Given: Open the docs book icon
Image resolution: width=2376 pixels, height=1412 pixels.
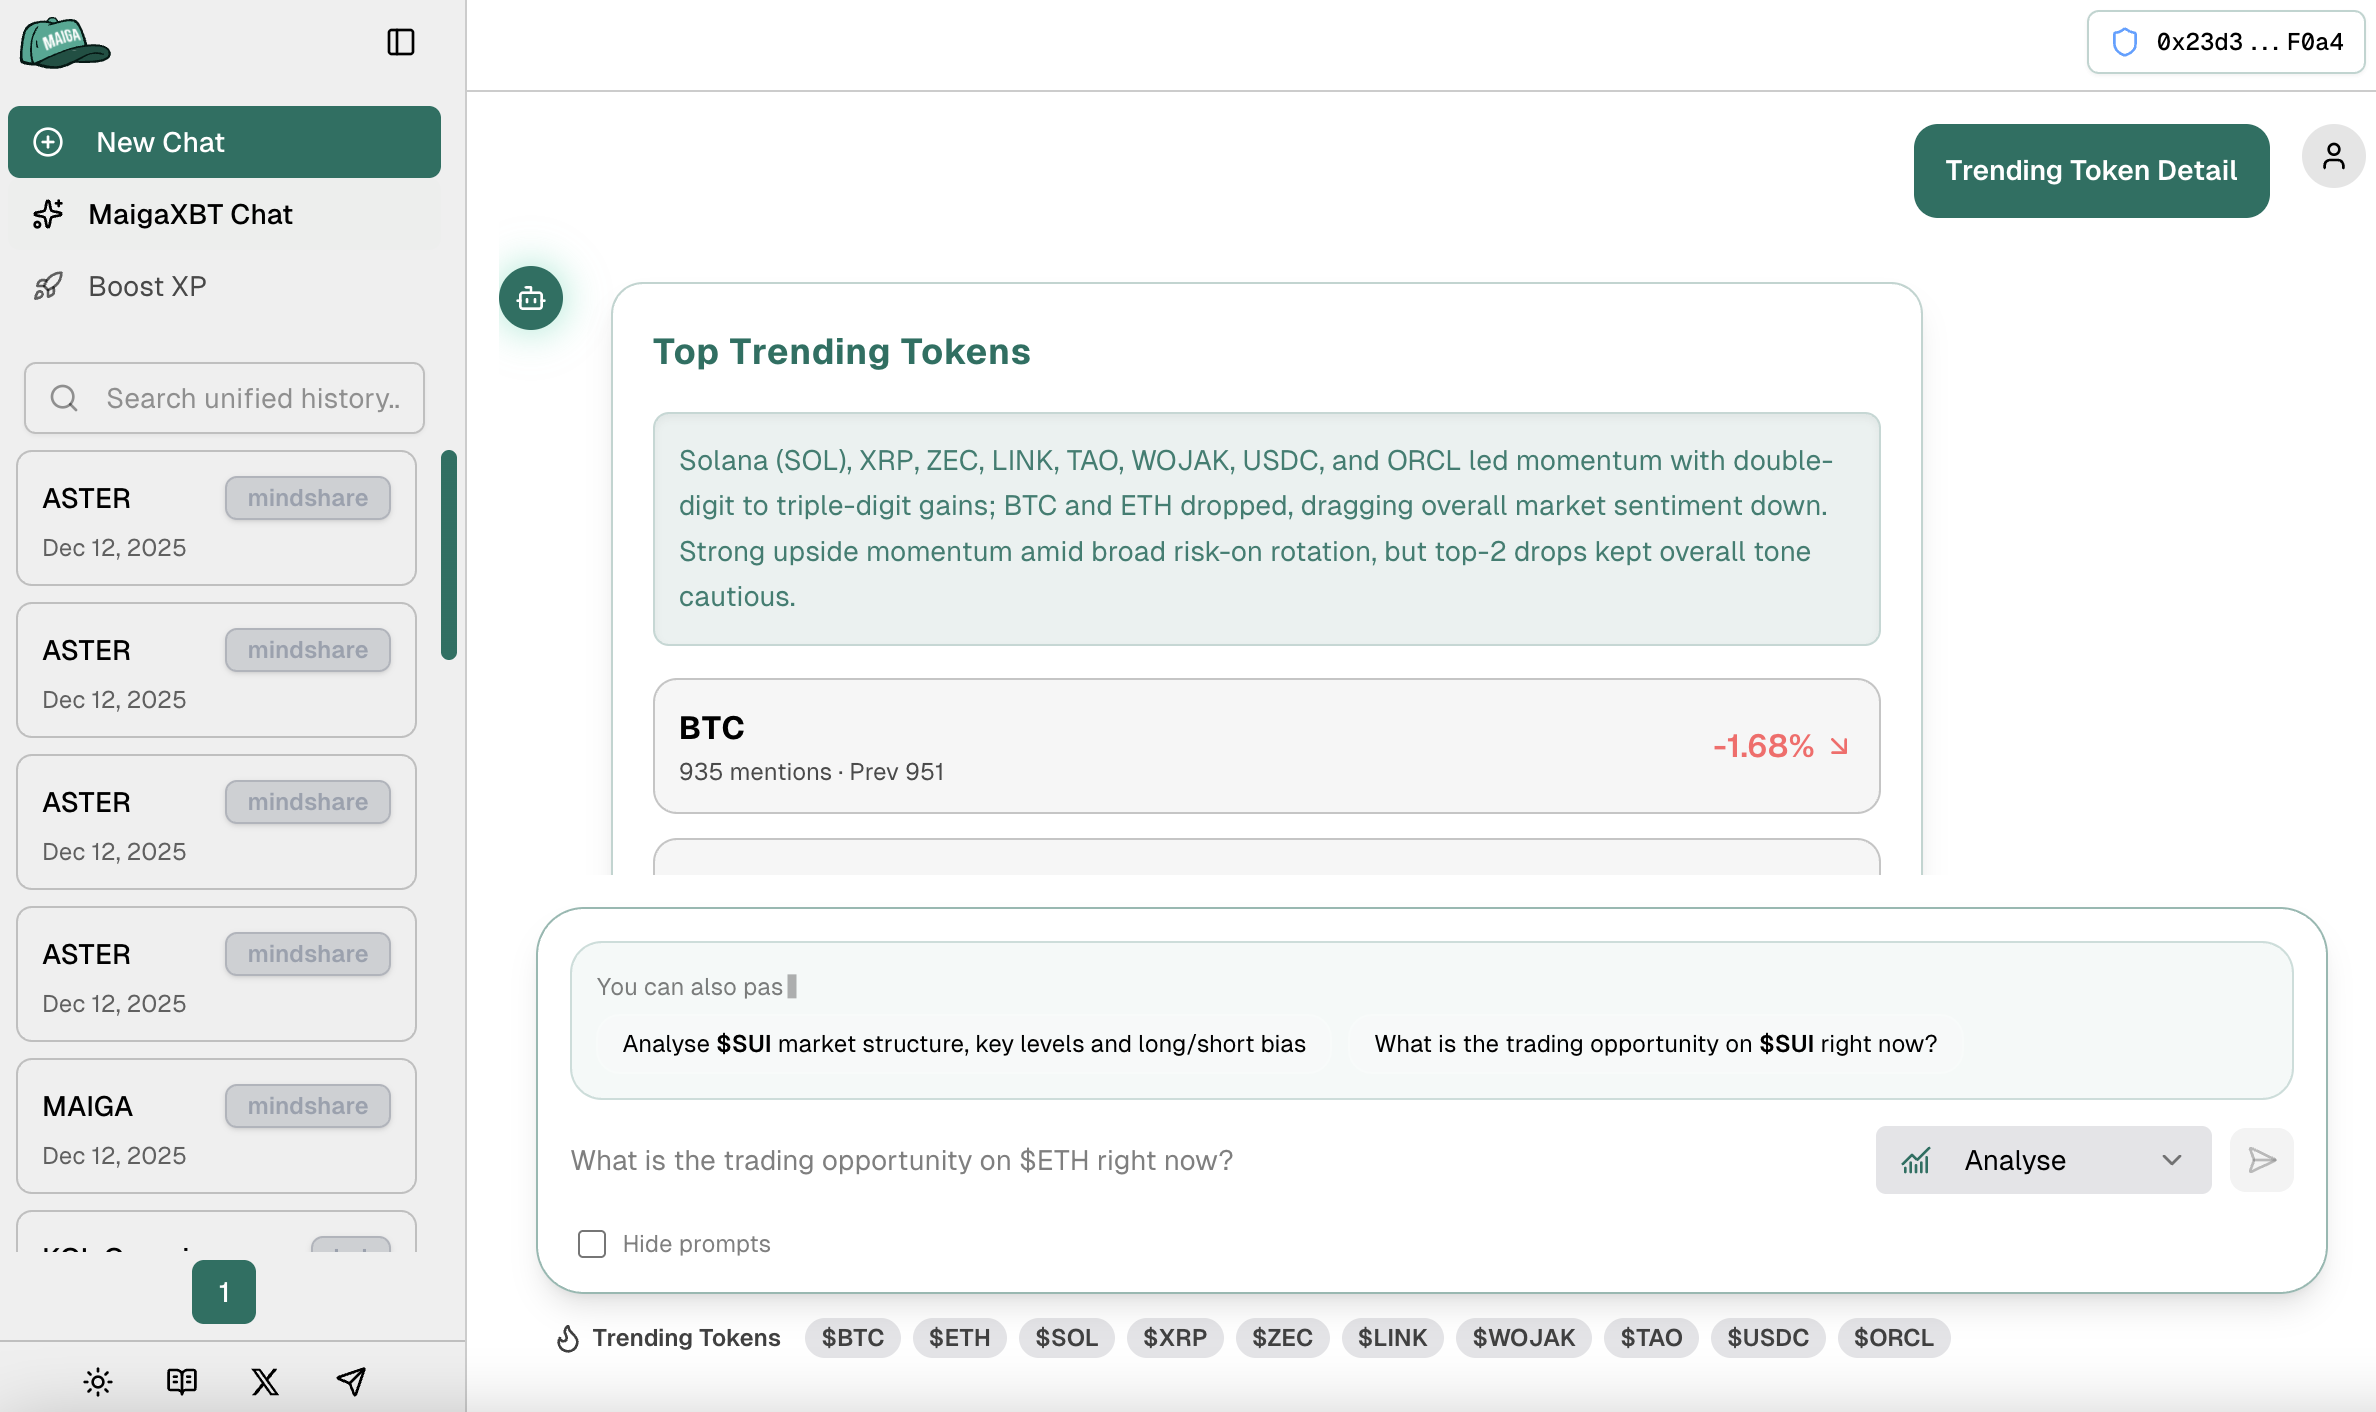Looking at the screenshot, I should (x=182, y=1381).
